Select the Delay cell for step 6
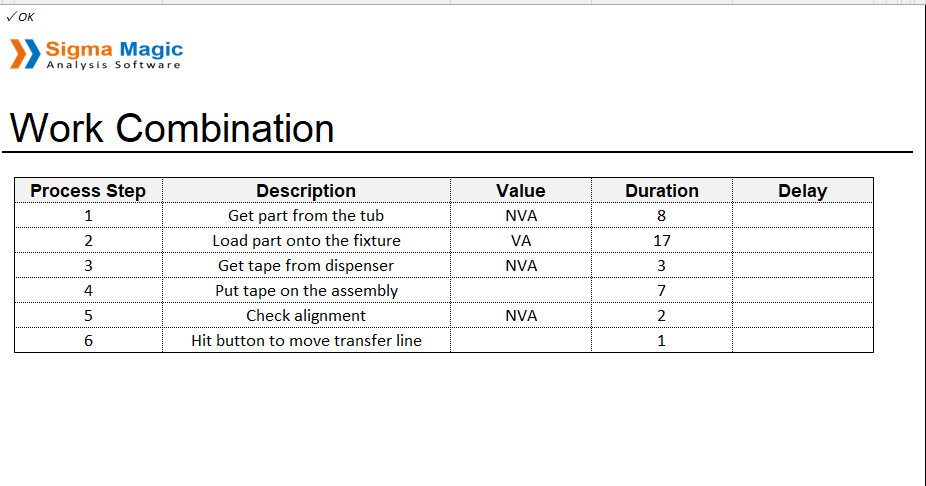Image resolution: width=926 pixels, height=486 pixels. coord(803,340)
